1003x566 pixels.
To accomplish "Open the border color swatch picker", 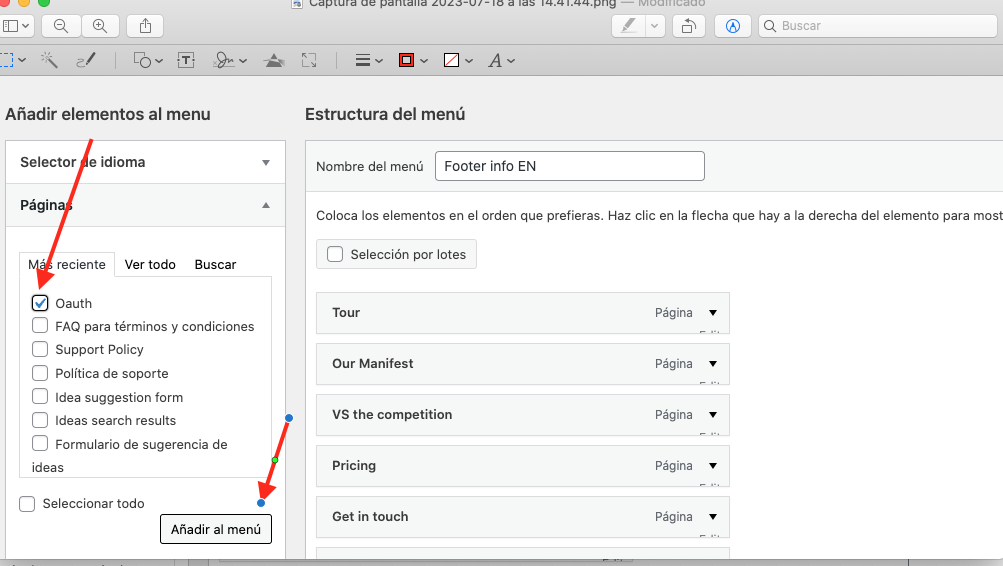I will [412, 61].
